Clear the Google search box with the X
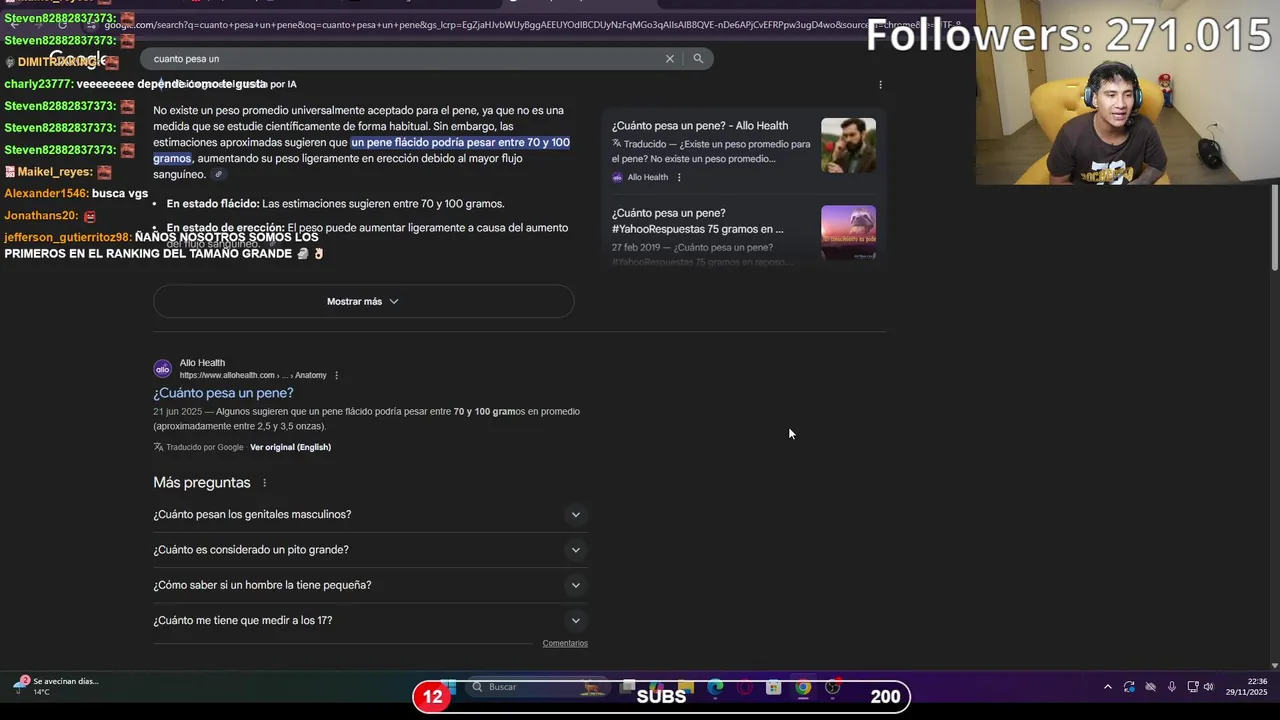 [x=670, y=59]
